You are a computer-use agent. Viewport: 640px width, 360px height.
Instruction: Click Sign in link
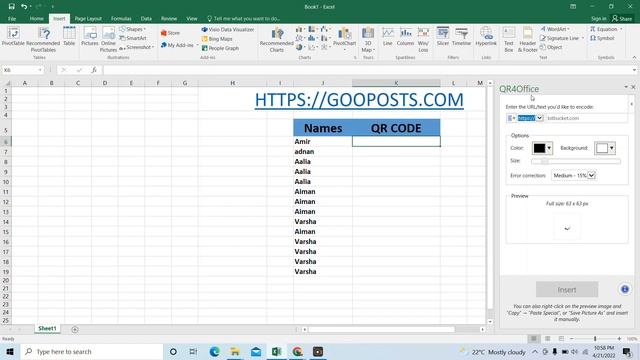click(x=598, y=18)
